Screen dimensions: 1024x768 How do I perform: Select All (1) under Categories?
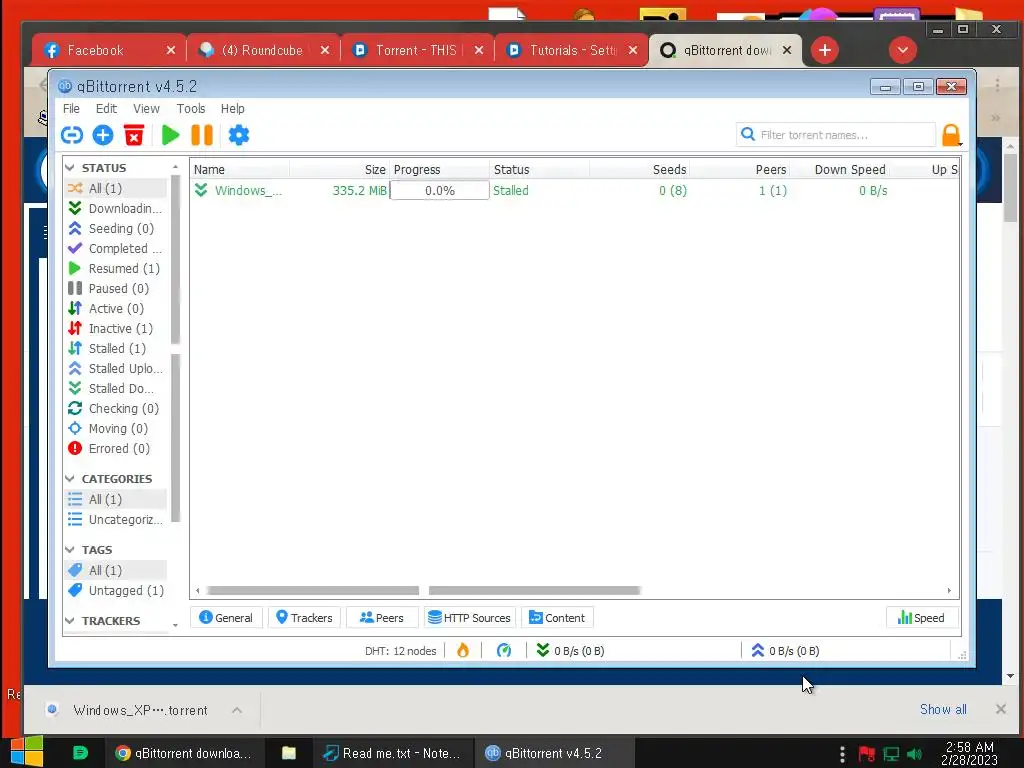click(115, 500)
